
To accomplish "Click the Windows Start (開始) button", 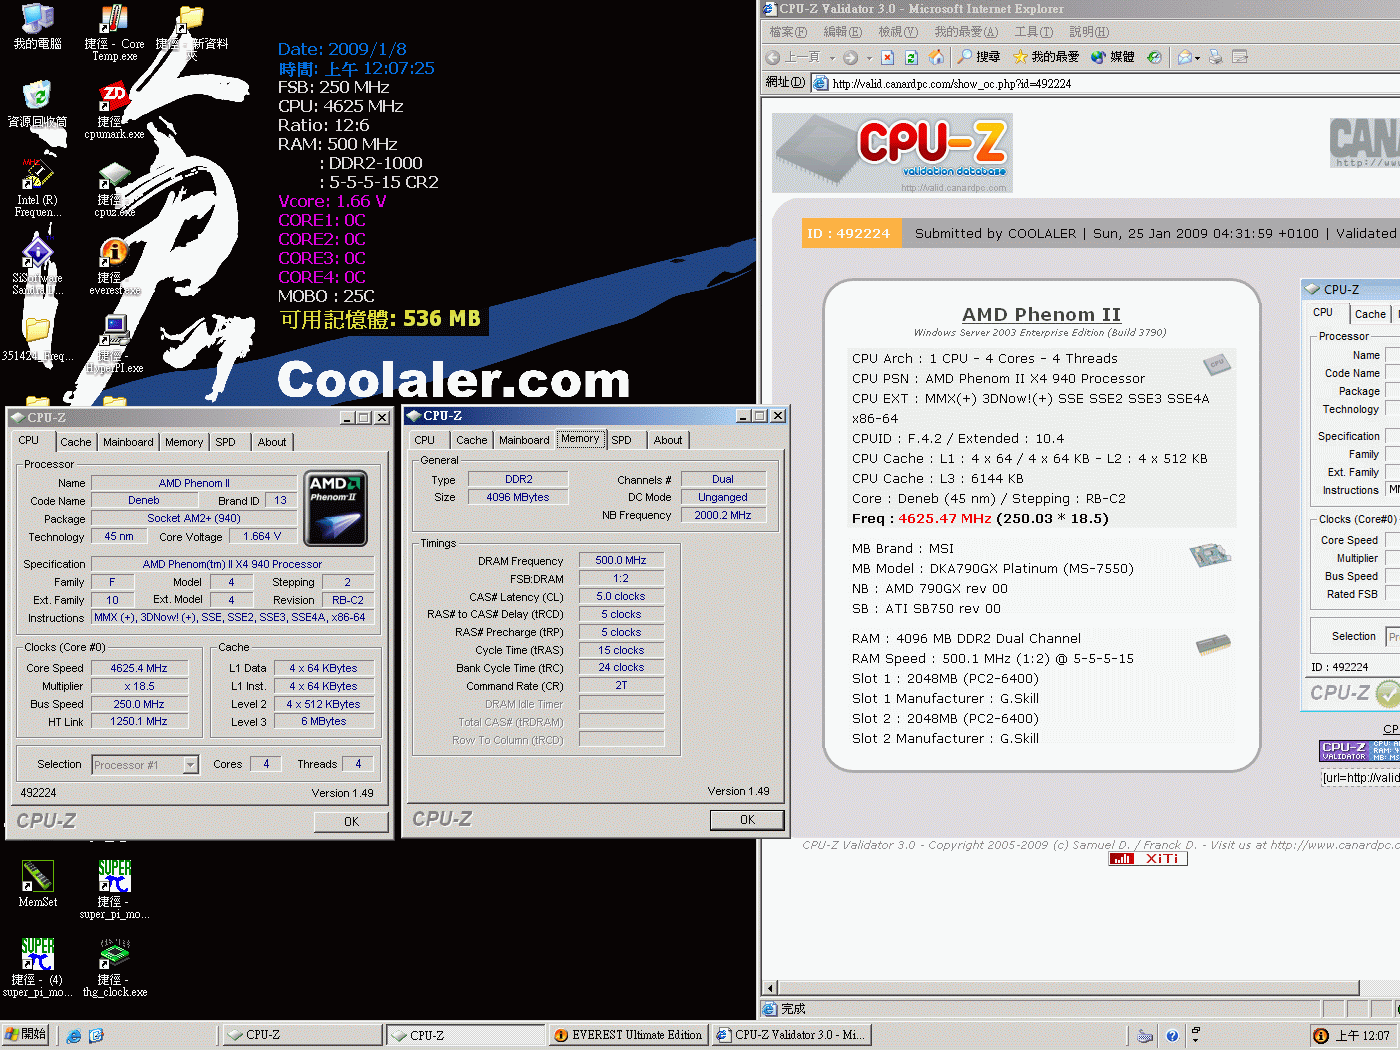I will 26,1035.
